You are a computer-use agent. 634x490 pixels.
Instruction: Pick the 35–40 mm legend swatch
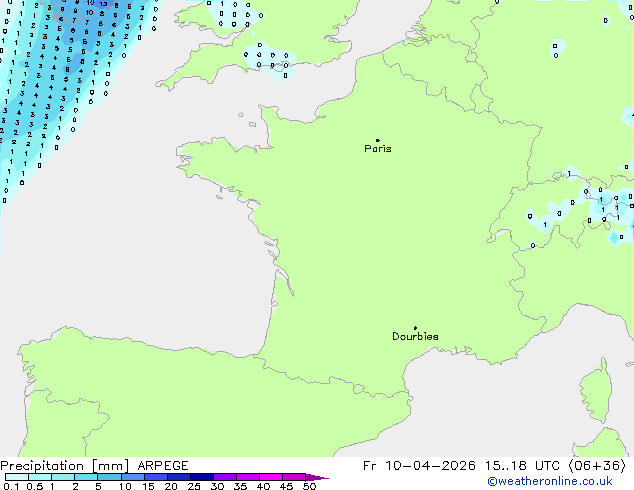(x=247, y=477)
